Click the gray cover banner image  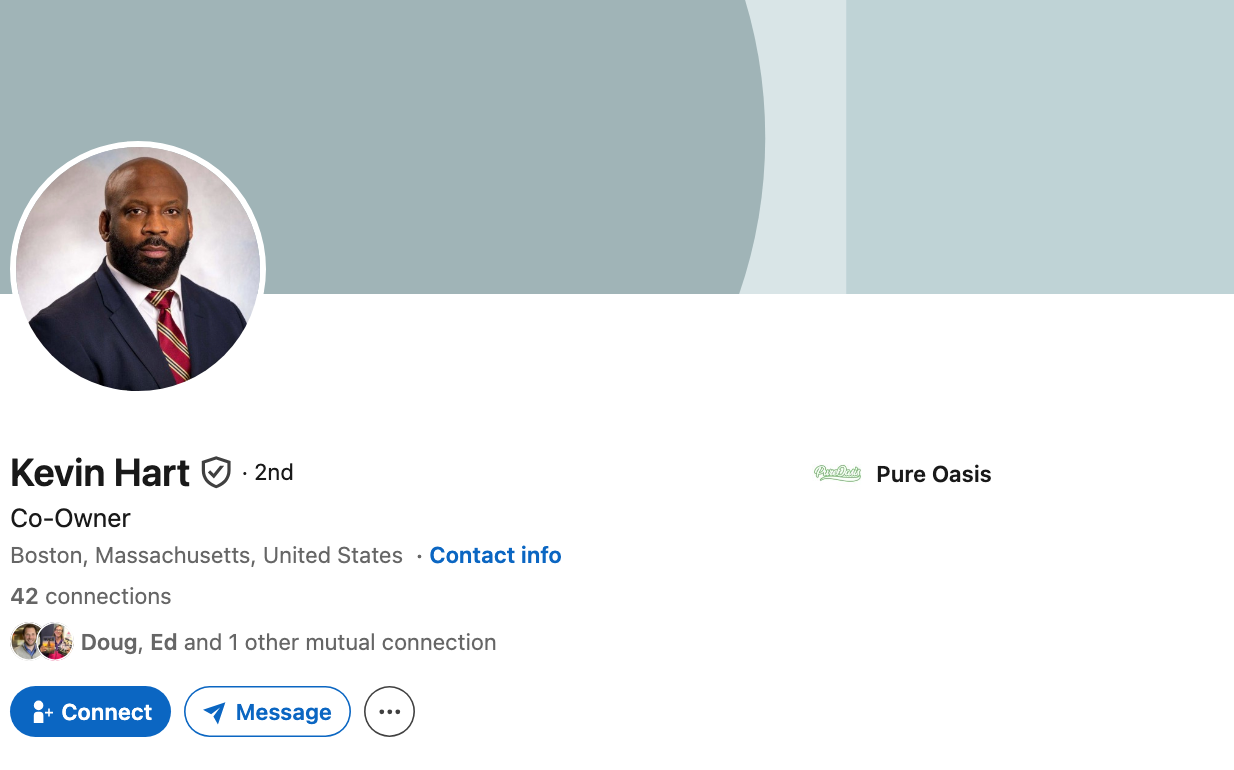[600, 120]
